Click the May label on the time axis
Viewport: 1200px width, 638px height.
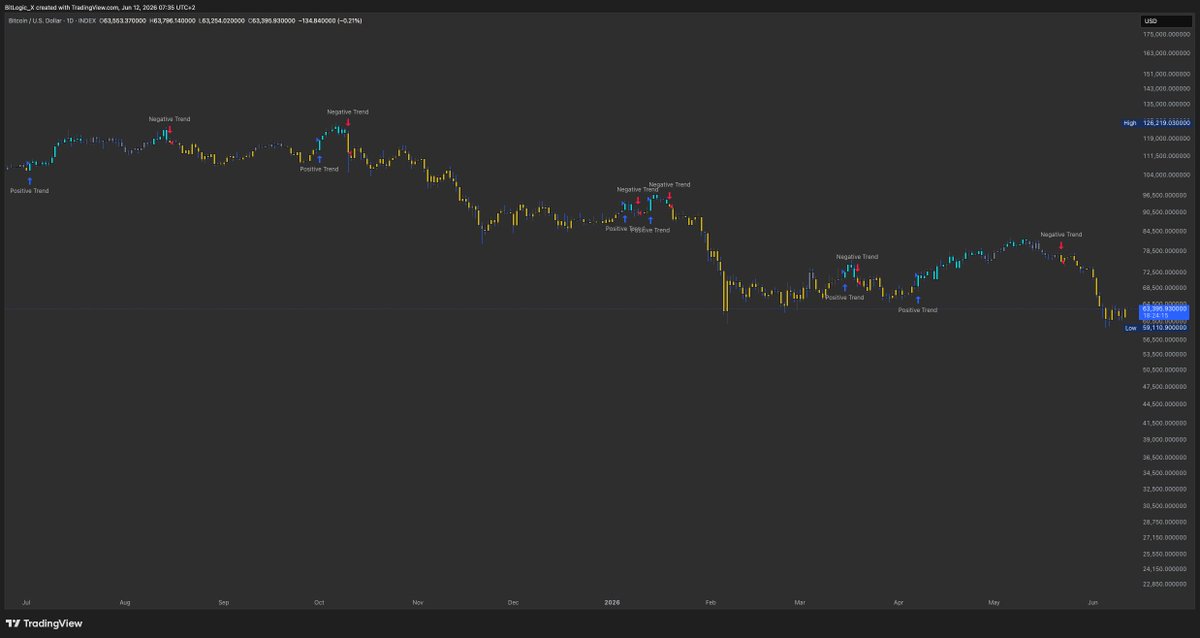994,603
